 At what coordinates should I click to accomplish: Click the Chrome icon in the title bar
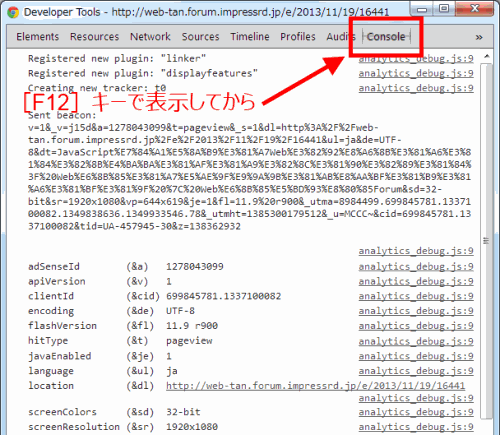pos(13,12)
